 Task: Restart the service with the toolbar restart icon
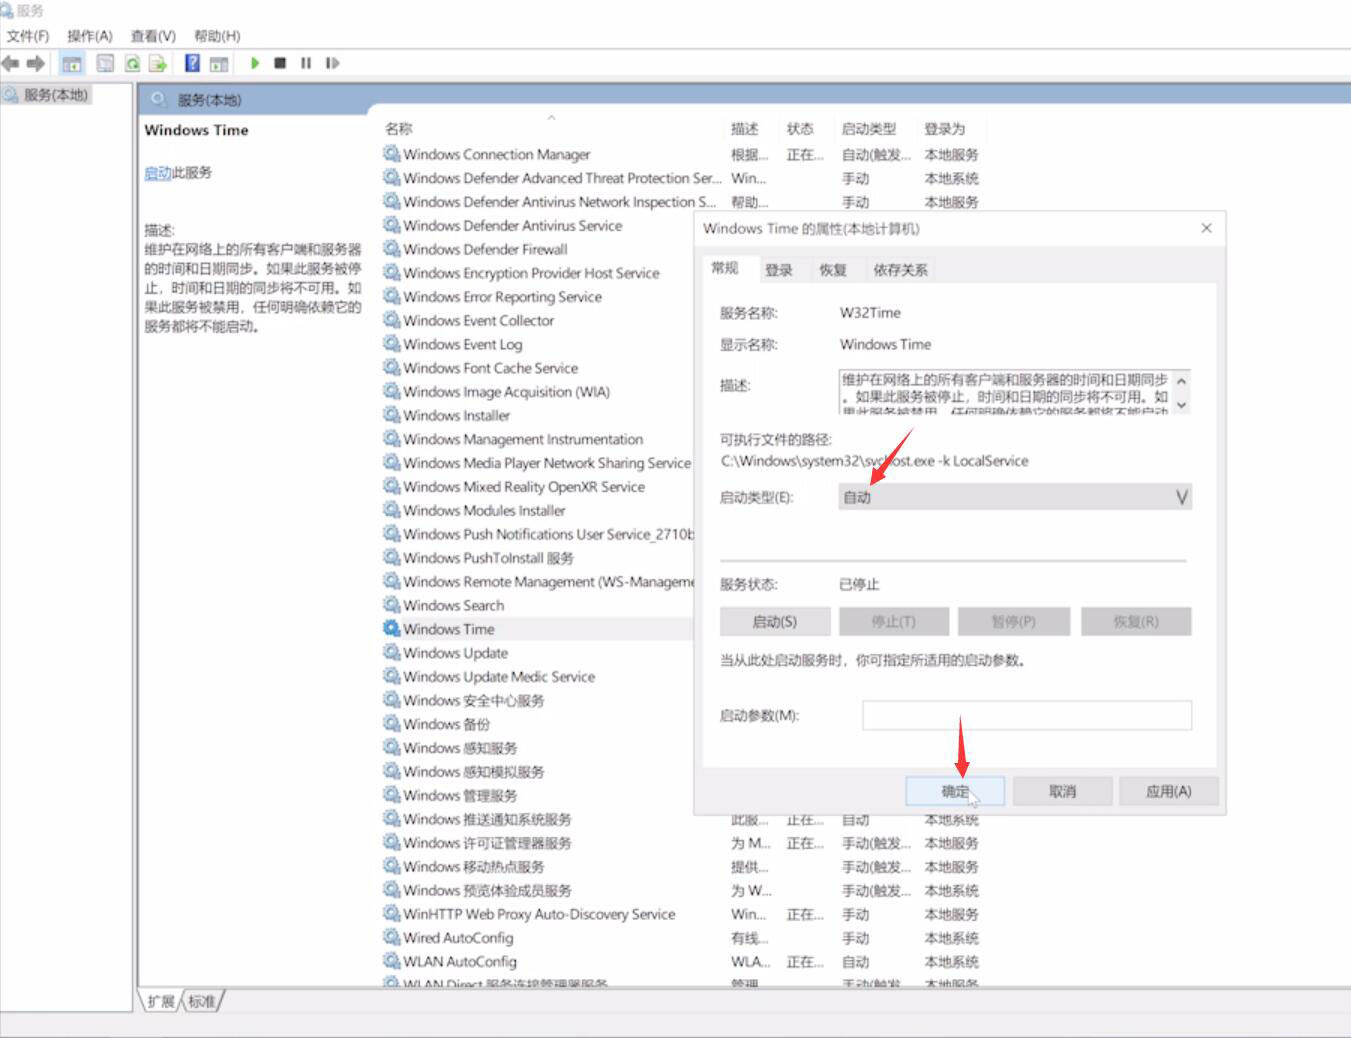[x=332, y=63]
